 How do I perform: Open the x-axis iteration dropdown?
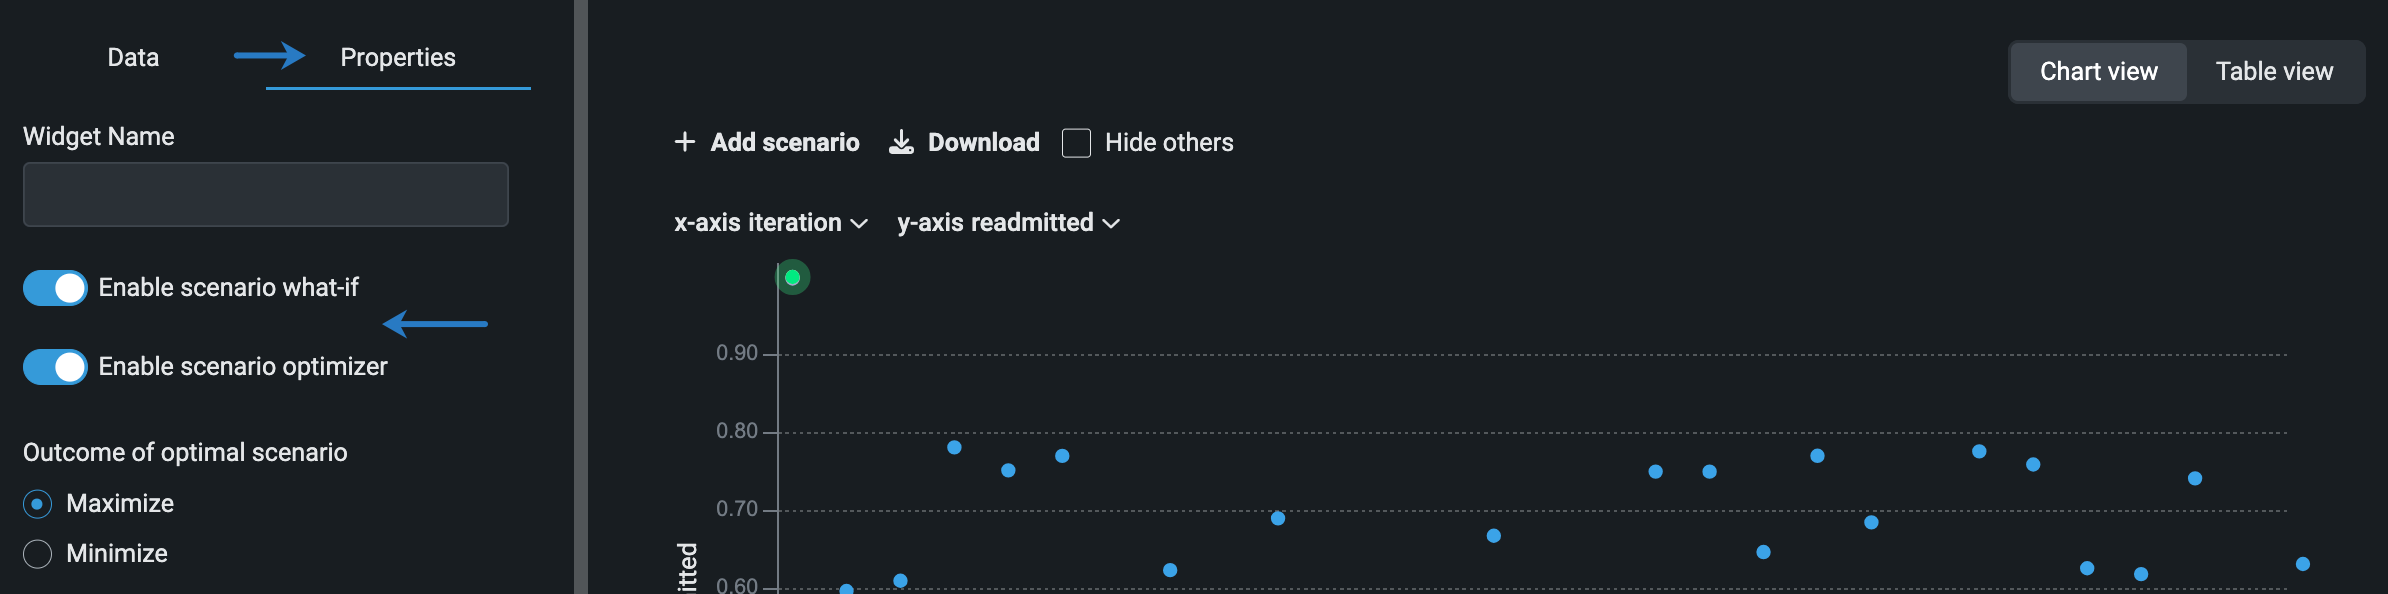[770, 223]
